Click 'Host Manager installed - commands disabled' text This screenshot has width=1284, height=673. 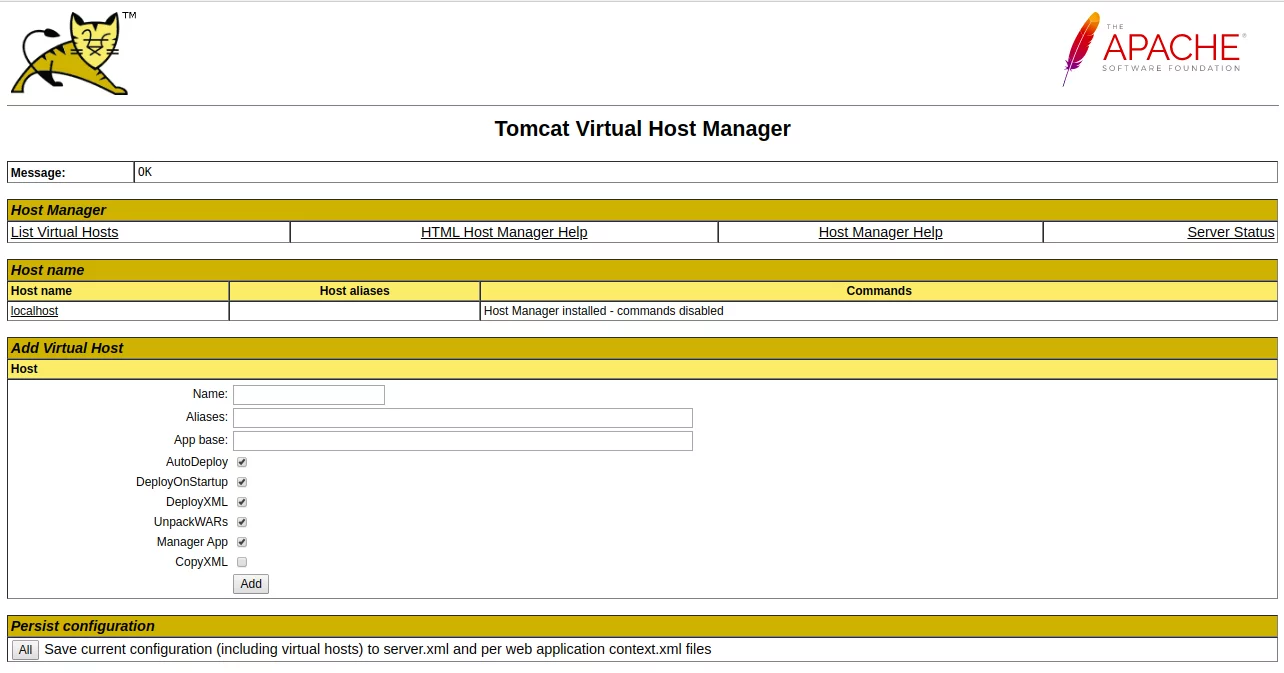603,311
